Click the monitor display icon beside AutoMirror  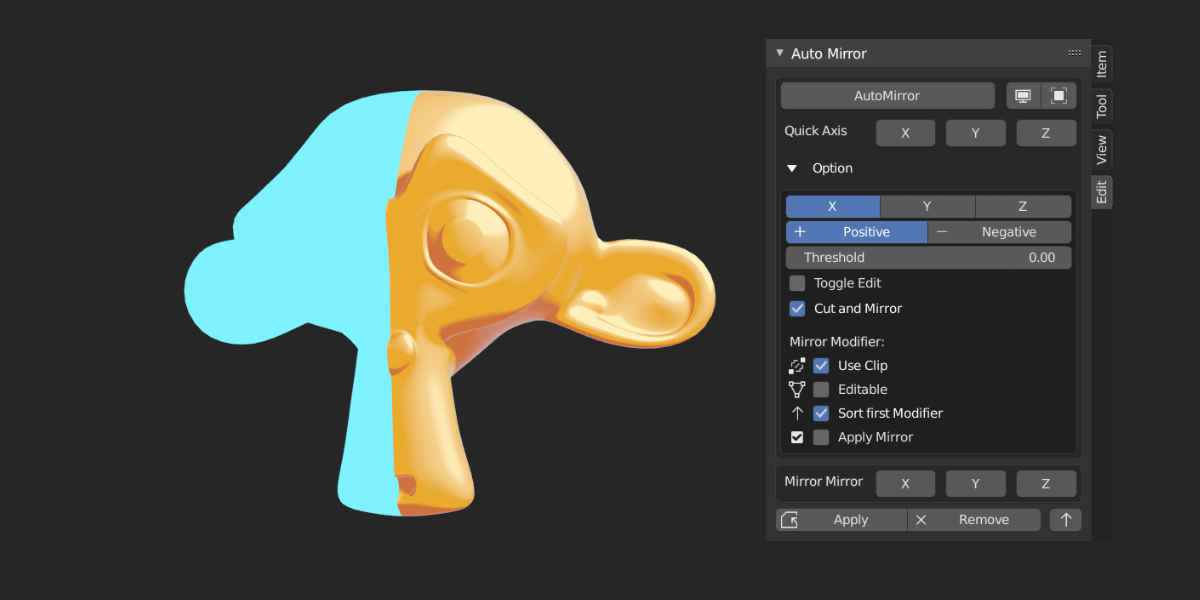(1023, 95)
